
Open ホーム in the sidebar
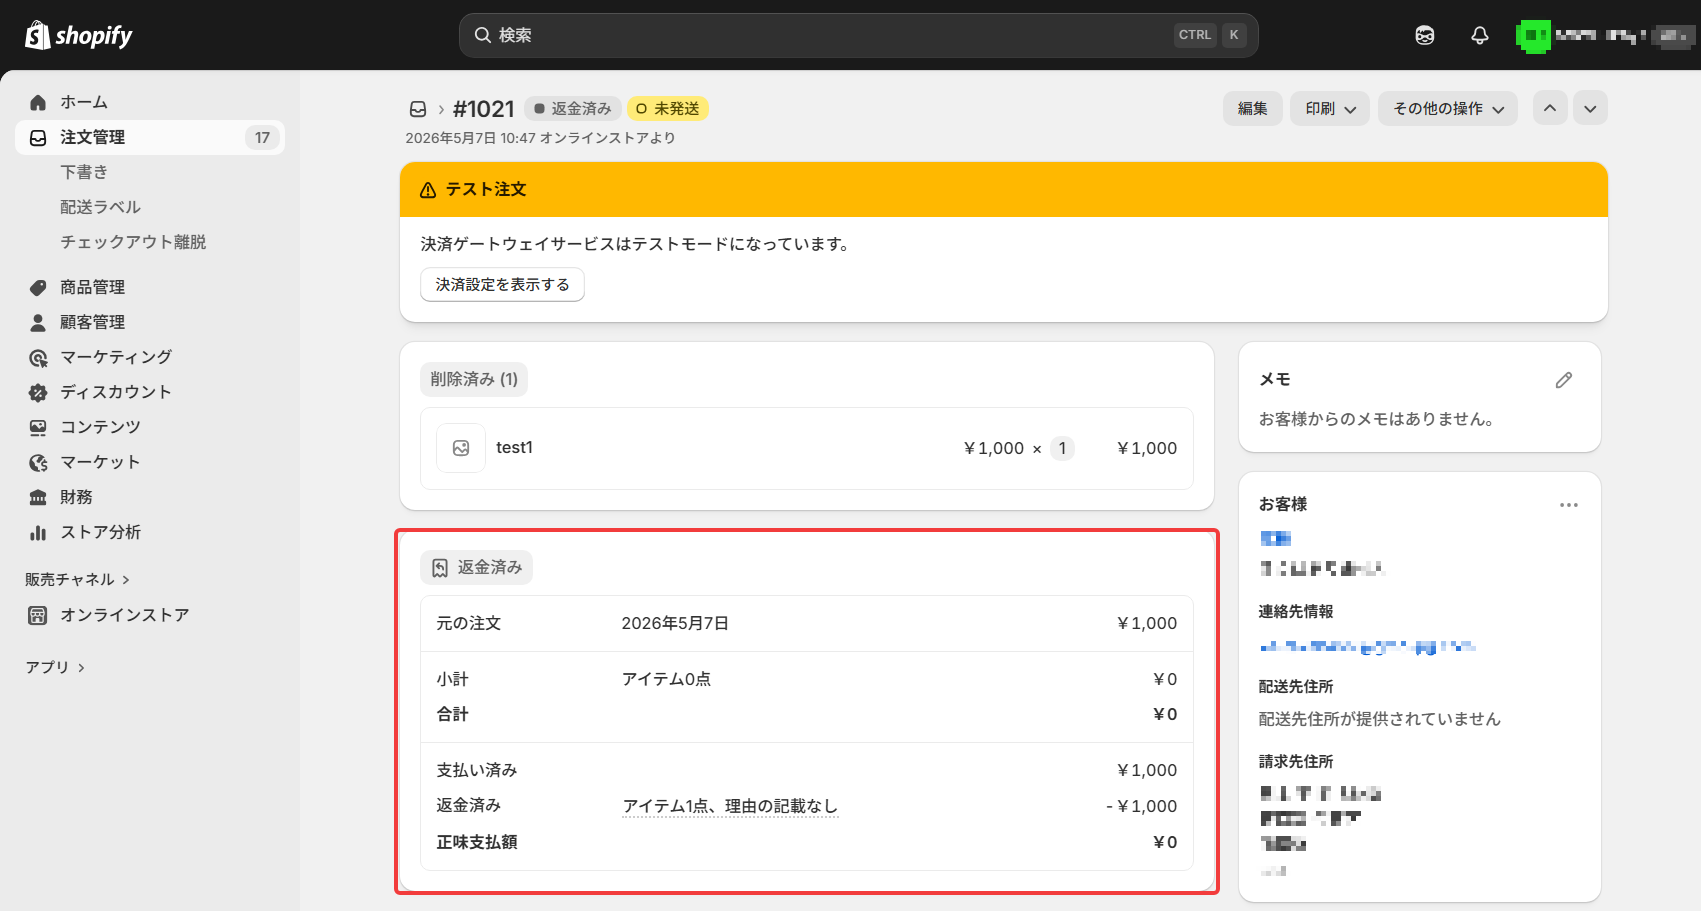[150, 102]
